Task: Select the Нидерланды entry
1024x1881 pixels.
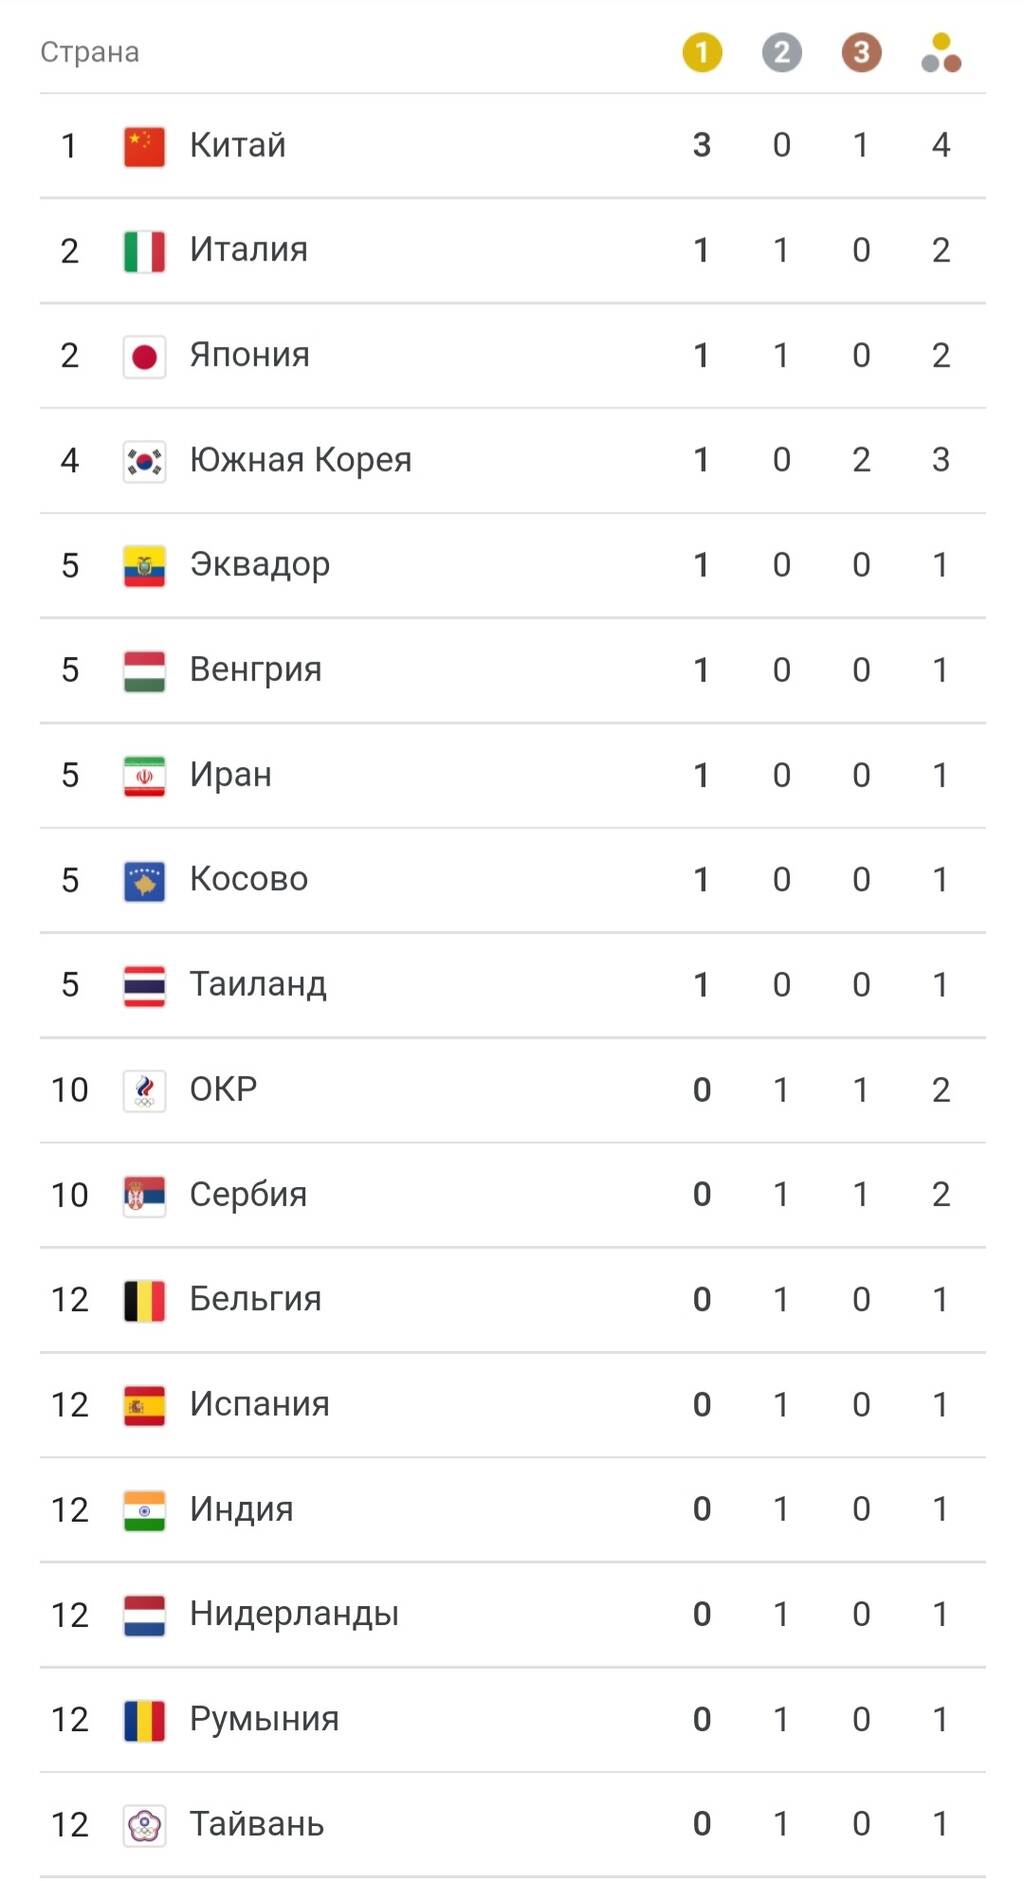Action: tap(512, 1615)
